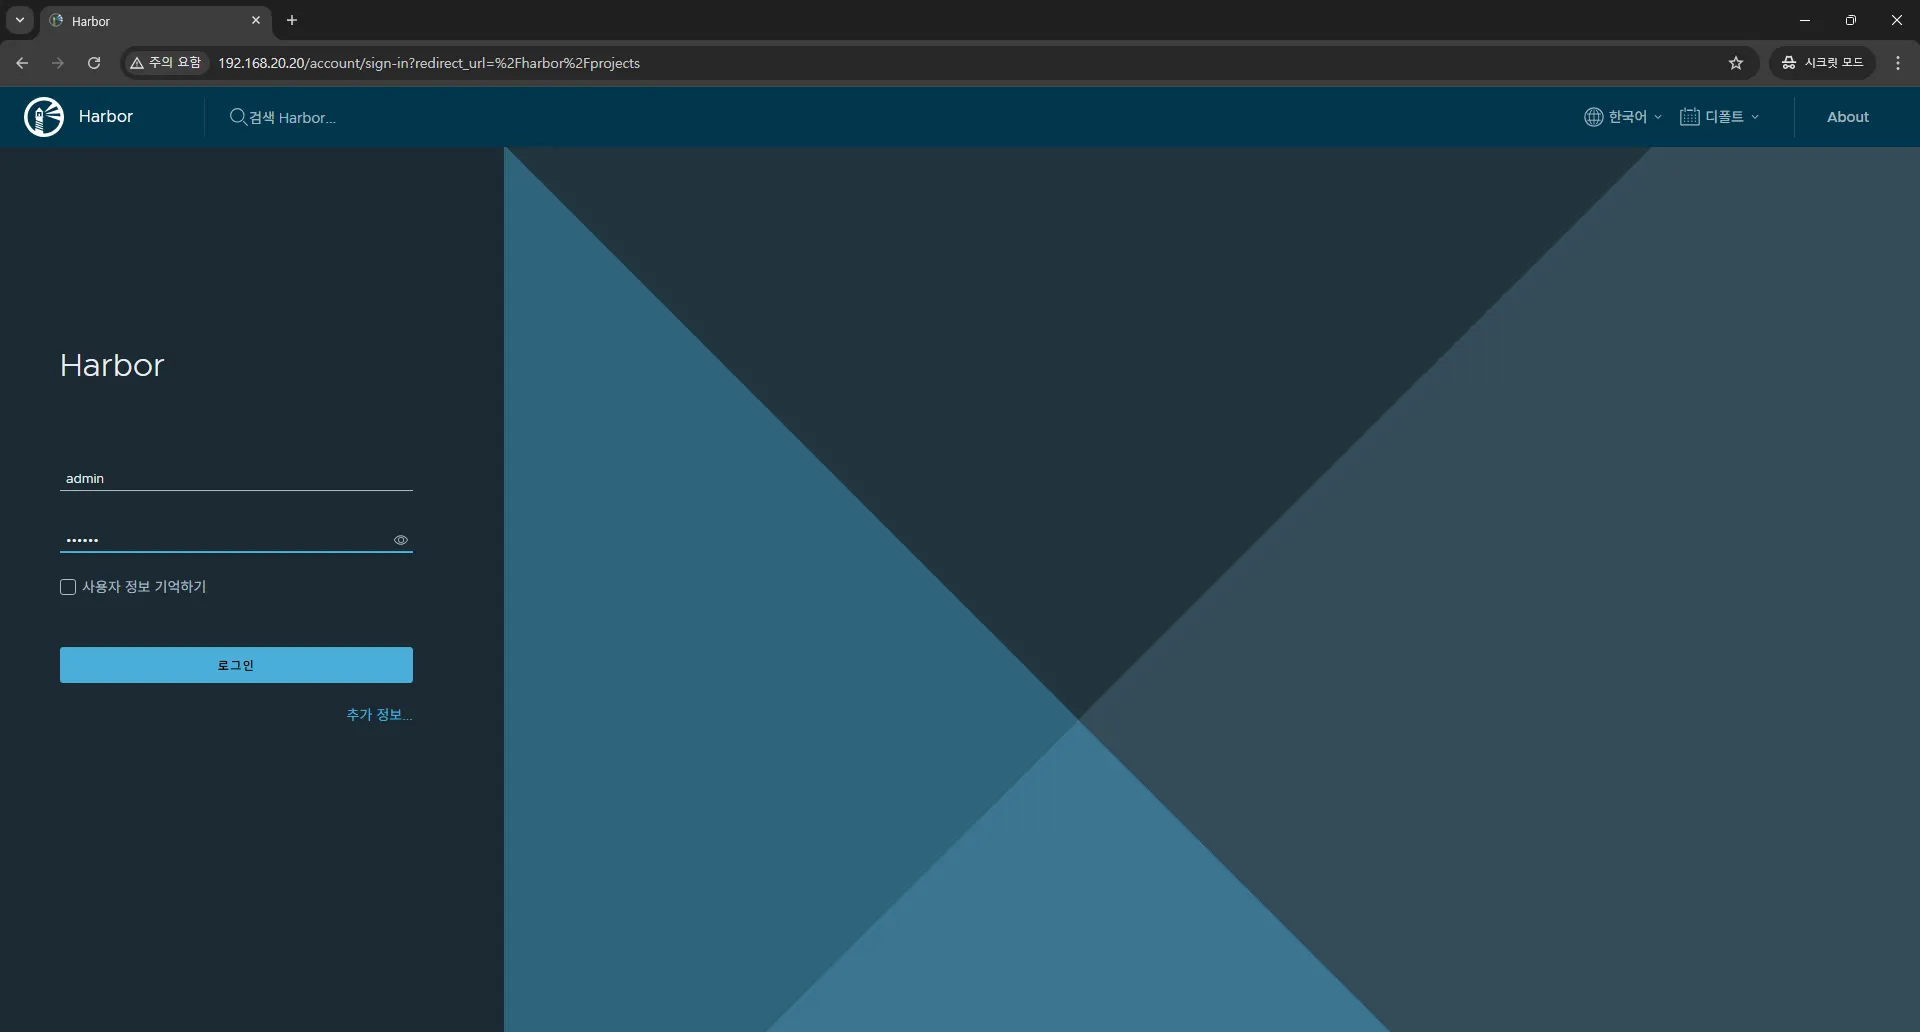Viewport: 1920px width, 1032px height.
Task: Click the 주의 요함 security warning
Action: [166, 63]
